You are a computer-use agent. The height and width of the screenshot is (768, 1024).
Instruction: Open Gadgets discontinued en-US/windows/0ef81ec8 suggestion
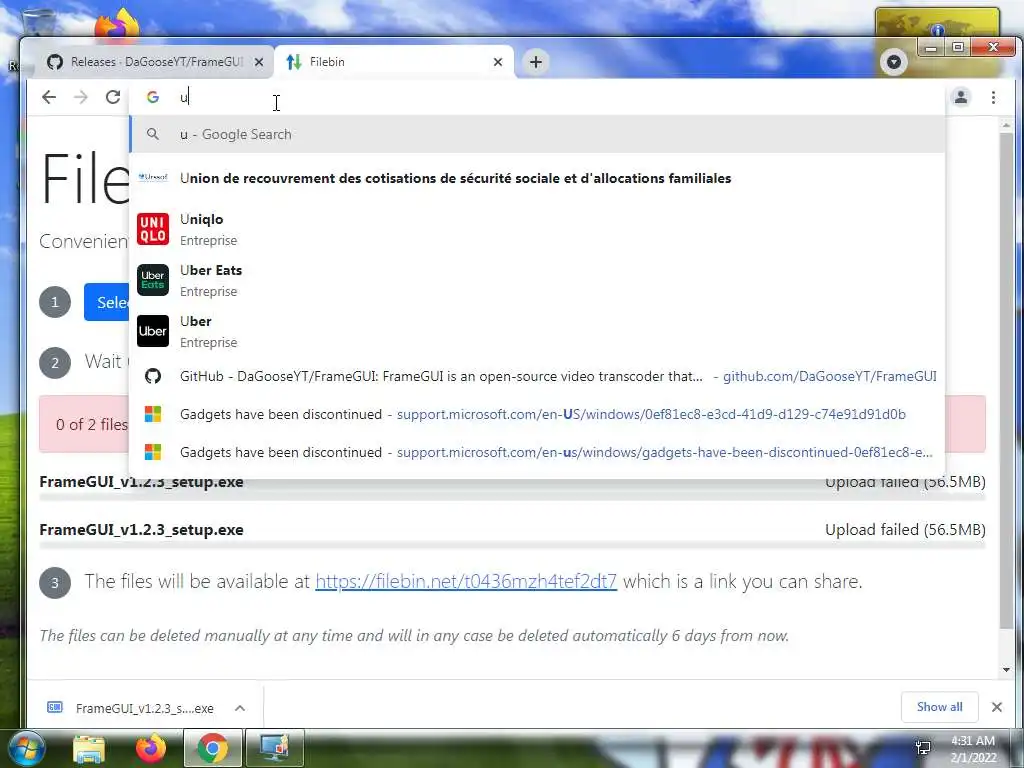pyautogui.click(x=537, y=414)
